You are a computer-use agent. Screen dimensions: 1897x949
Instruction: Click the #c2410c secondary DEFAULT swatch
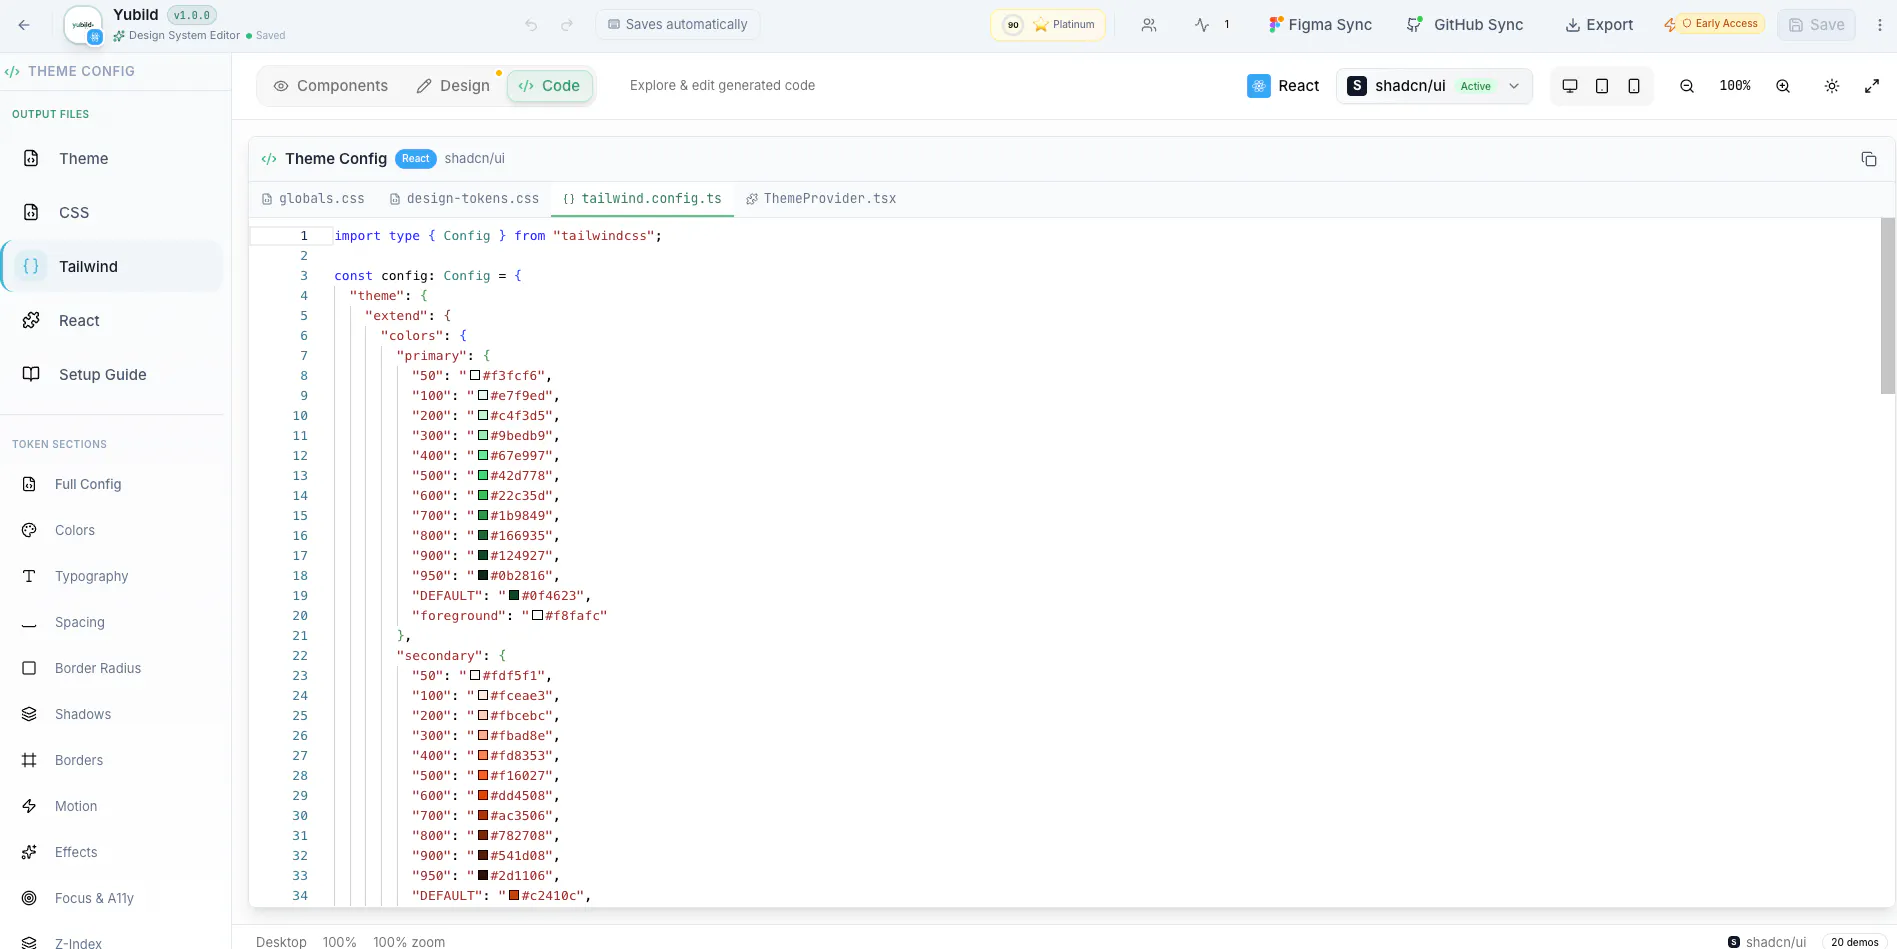point(514,895)
